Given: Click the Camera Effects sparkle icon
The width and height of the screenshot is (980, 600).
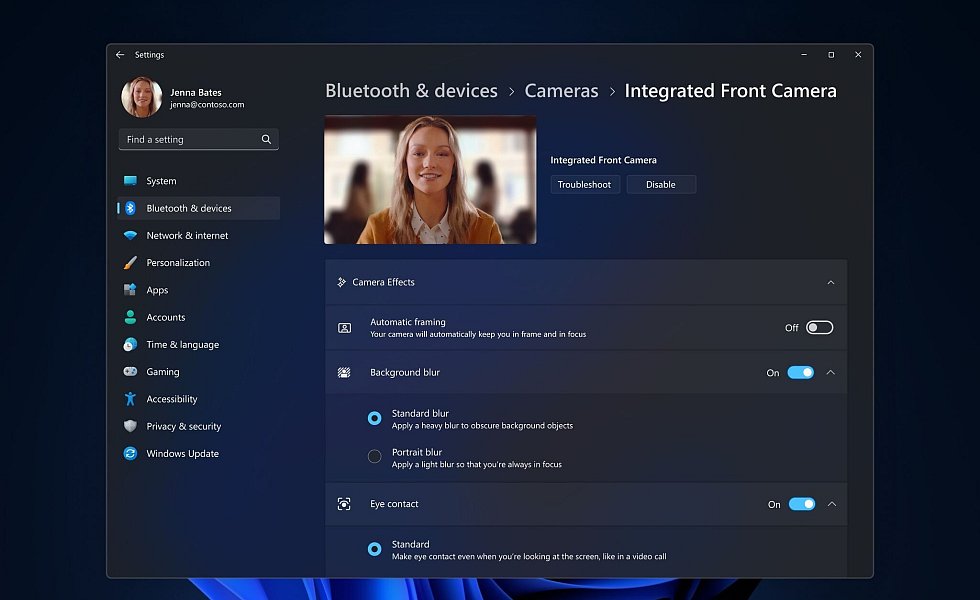Looking at the screenshot, I should pyautogui.click(x=341, y=282).
